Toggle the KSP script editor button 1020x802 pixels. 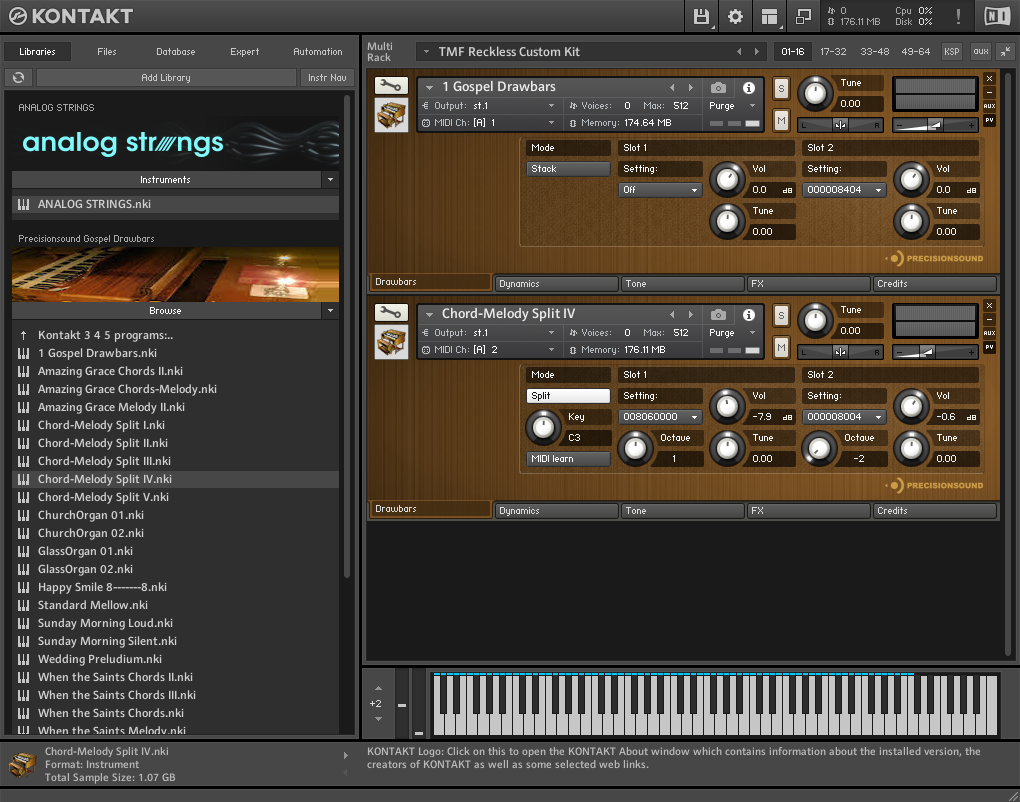[951, 51]
